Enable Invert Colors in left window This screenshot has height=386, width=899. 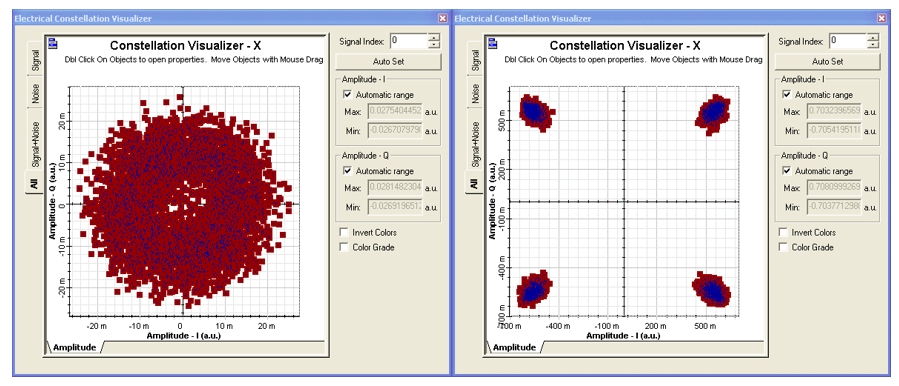344,233
